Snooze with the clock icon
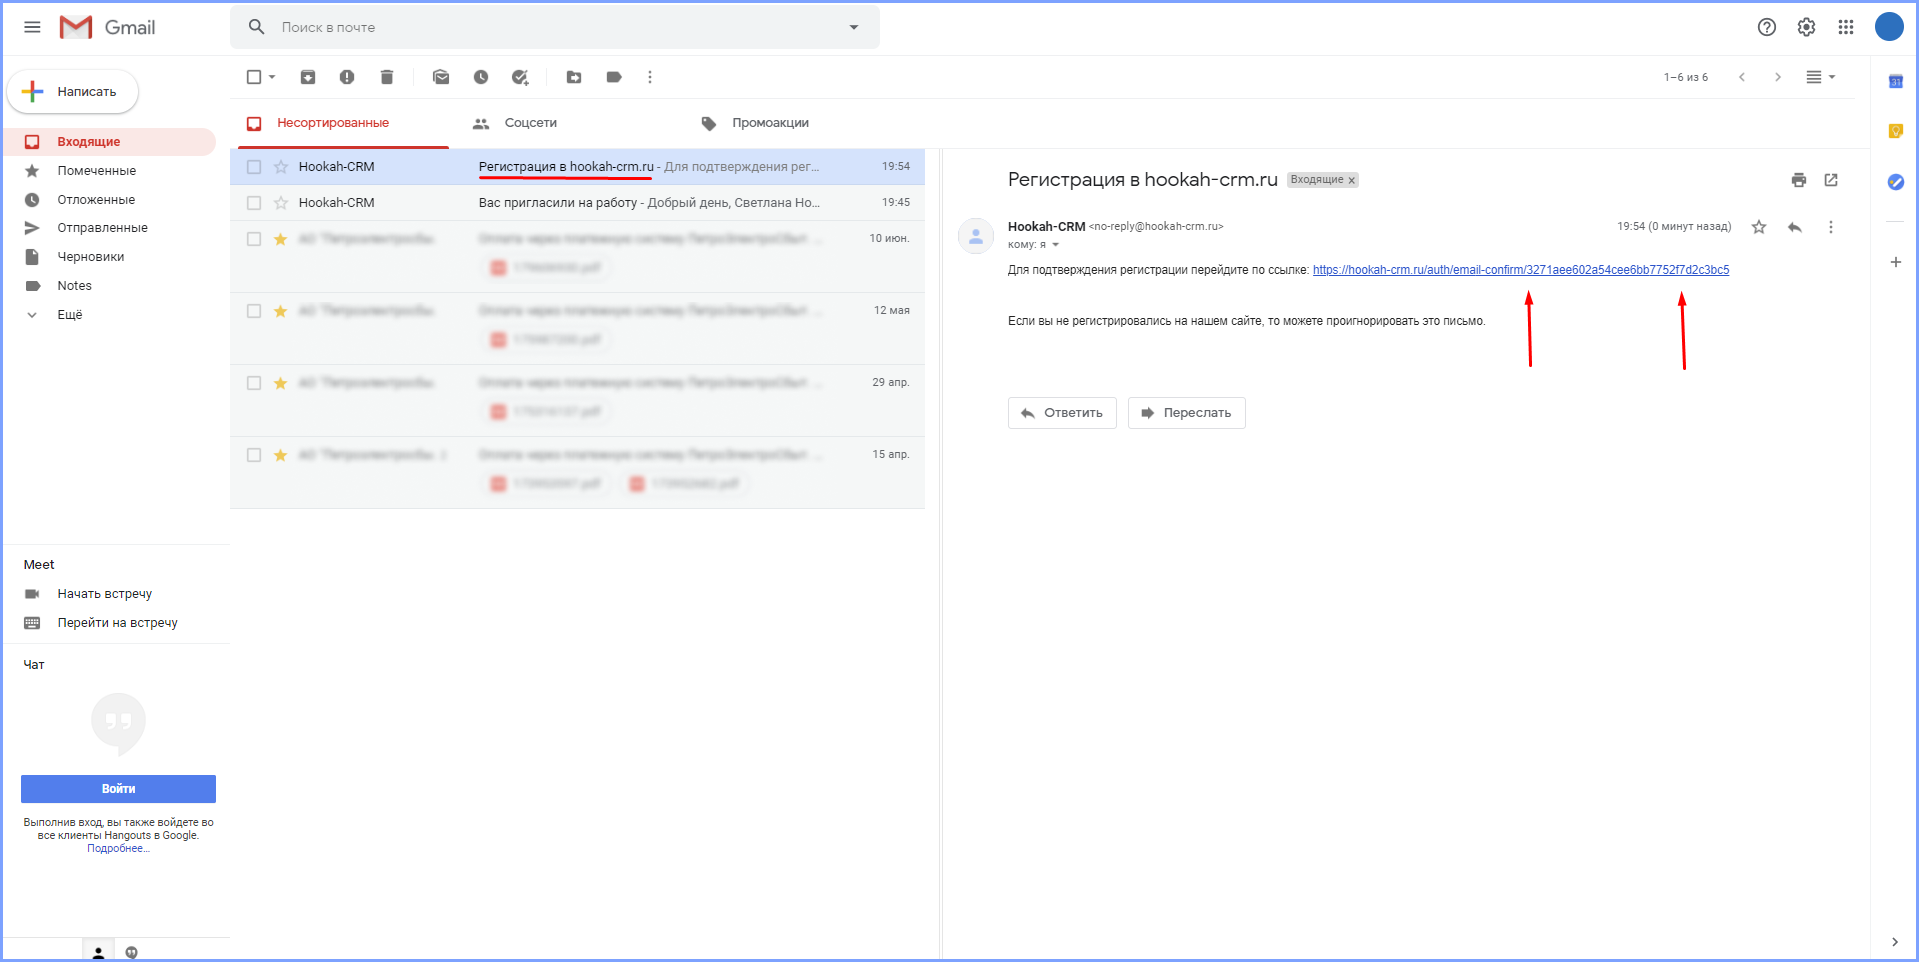1919x962 pixels. point(481,77)
